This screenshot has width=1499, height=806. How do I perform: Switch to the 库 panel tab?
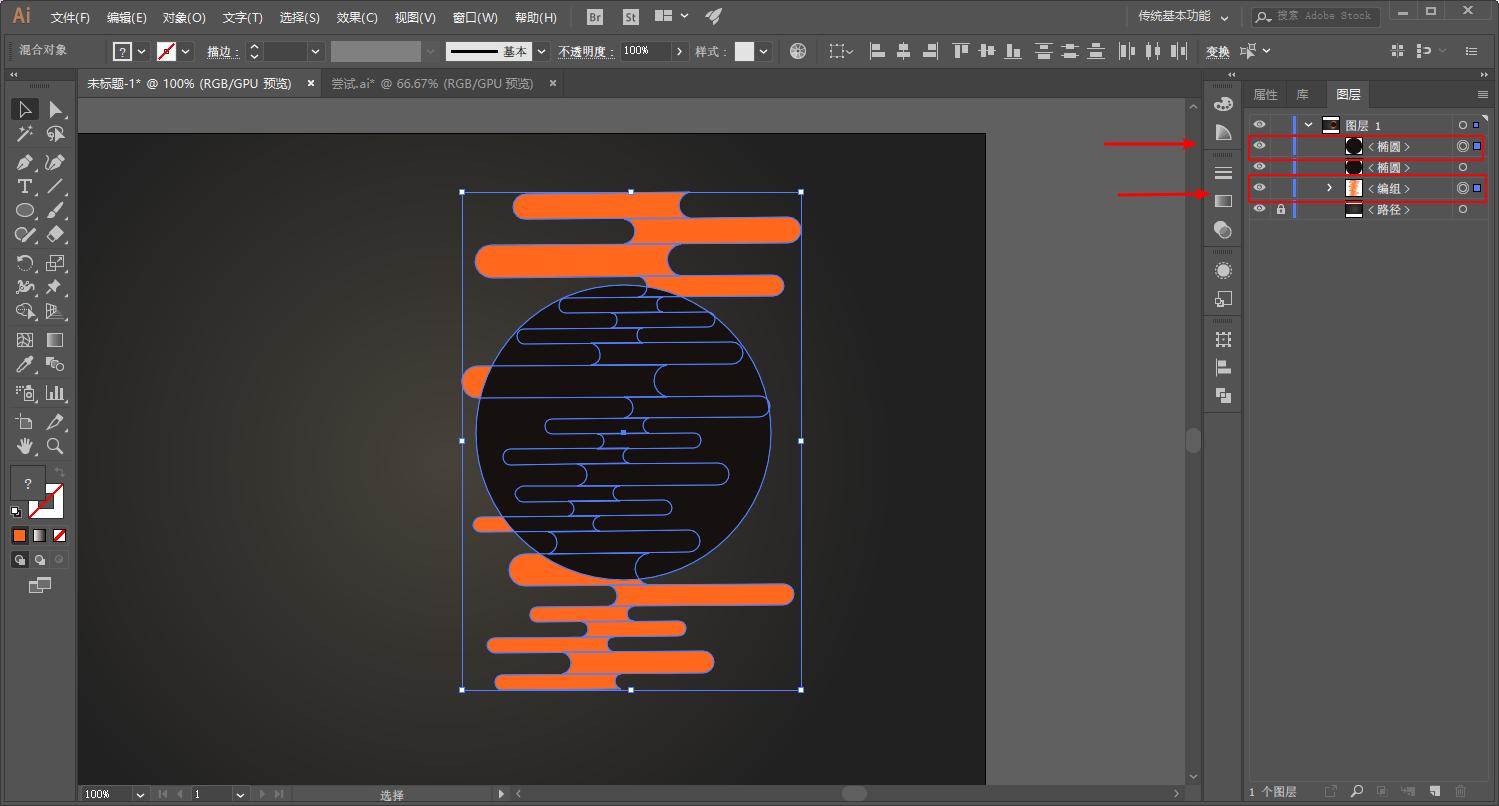tap(1303, 94)
